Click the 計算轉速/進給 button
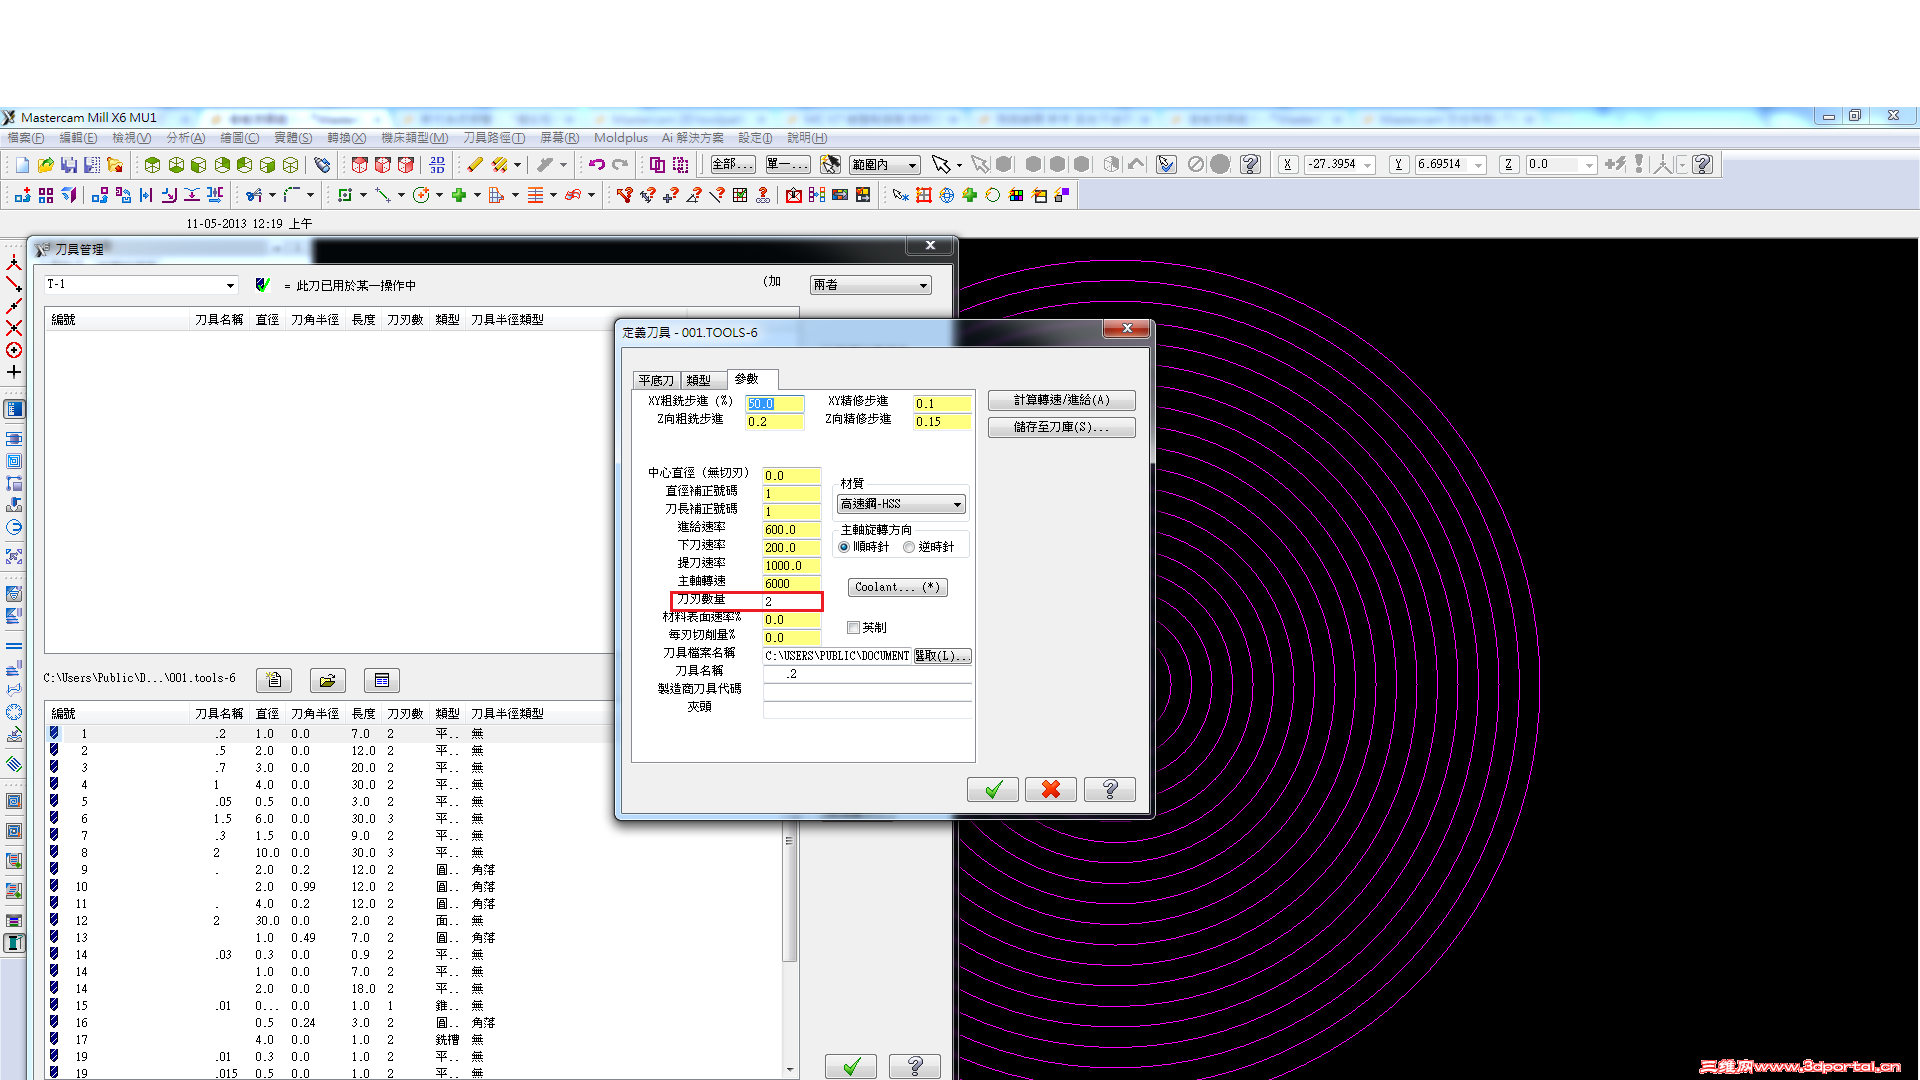The image size is (1920, 1080). point(1061,400)
